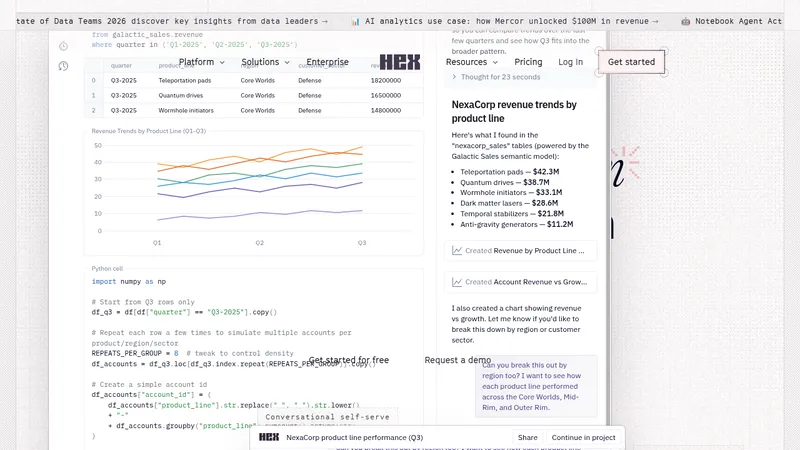
Task: Open the Resources dropdown menu
Action: click(472, 62)
